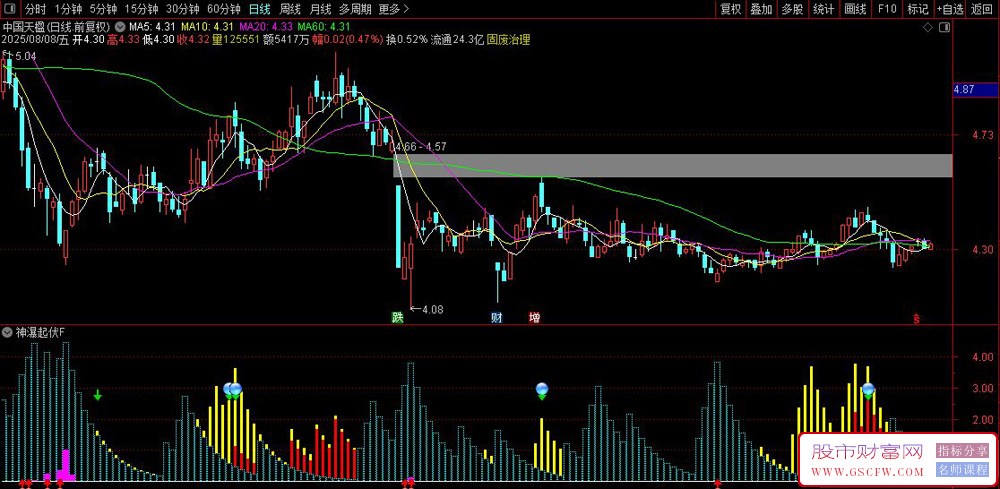Click the MA5: 4.31 indicator label
This screenshot has width=1000, height=489.
(x=153, y=27)
